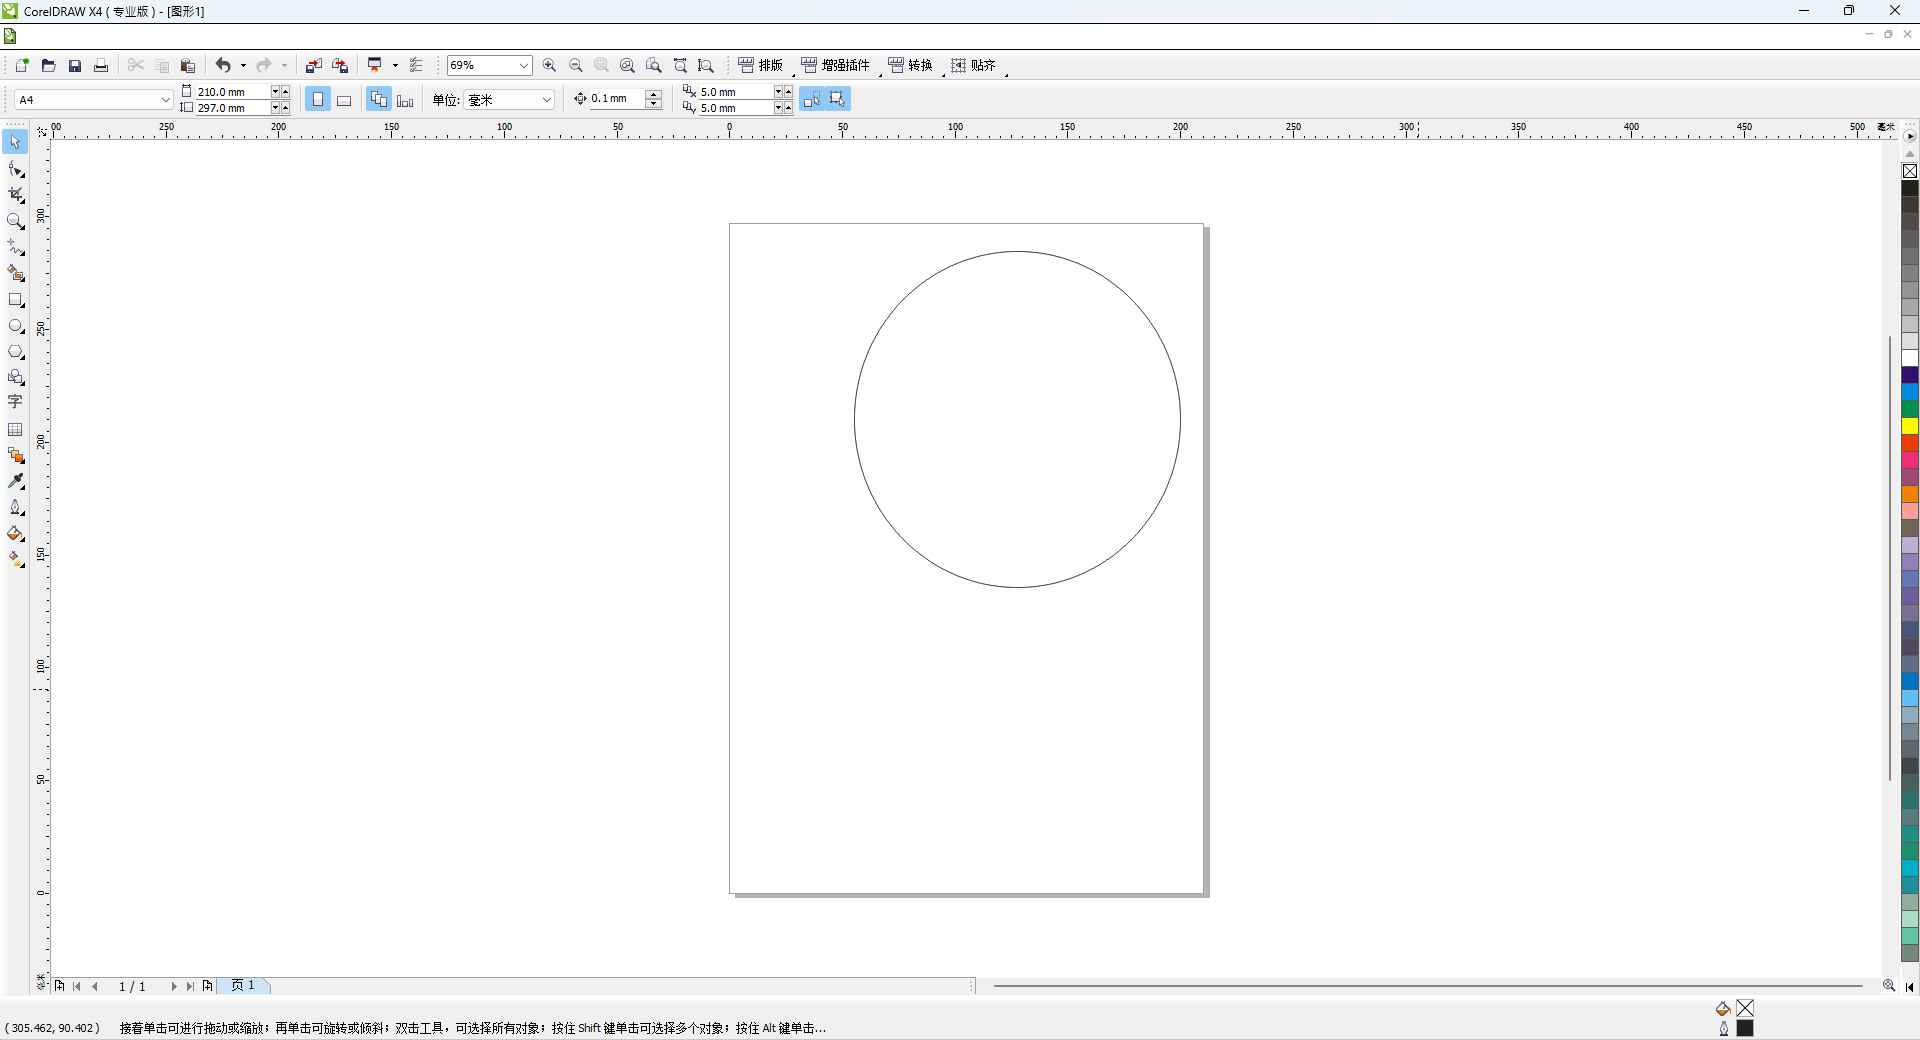
Task: Select the Table tool
Action: pos(15,429)
